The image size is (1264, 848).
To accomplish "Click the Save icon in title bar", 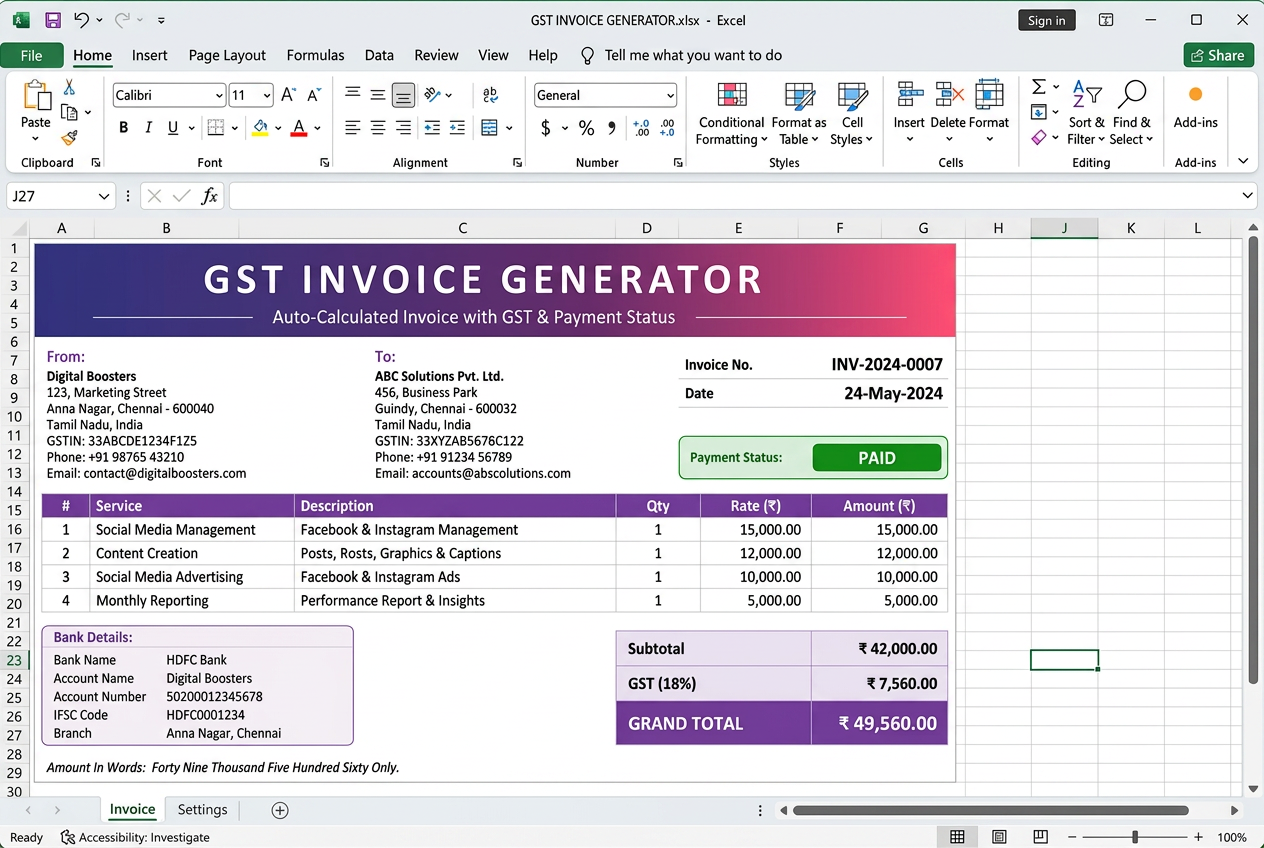I will (x=53, y=20).
